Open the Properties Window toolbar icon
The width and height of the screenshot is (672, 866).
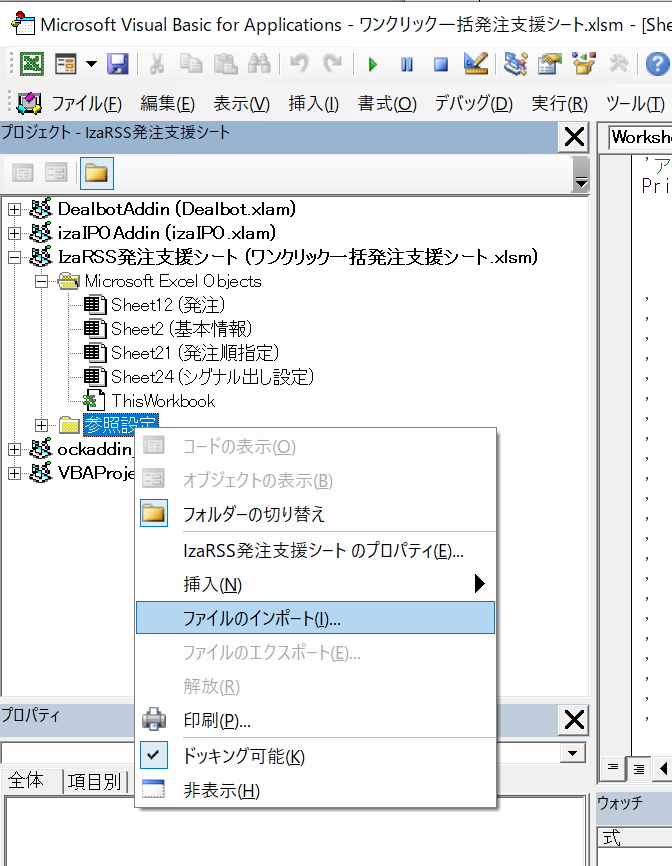(549, 64)
